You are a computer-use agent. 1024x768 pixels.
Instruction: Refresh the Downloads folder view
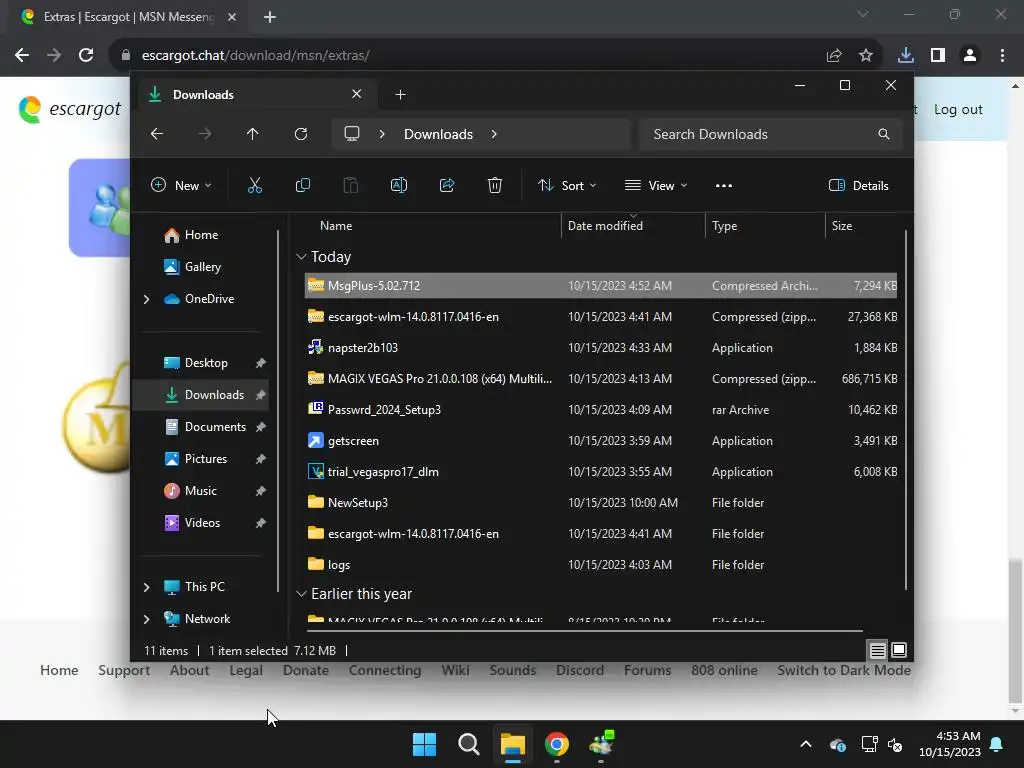[301, 134]
